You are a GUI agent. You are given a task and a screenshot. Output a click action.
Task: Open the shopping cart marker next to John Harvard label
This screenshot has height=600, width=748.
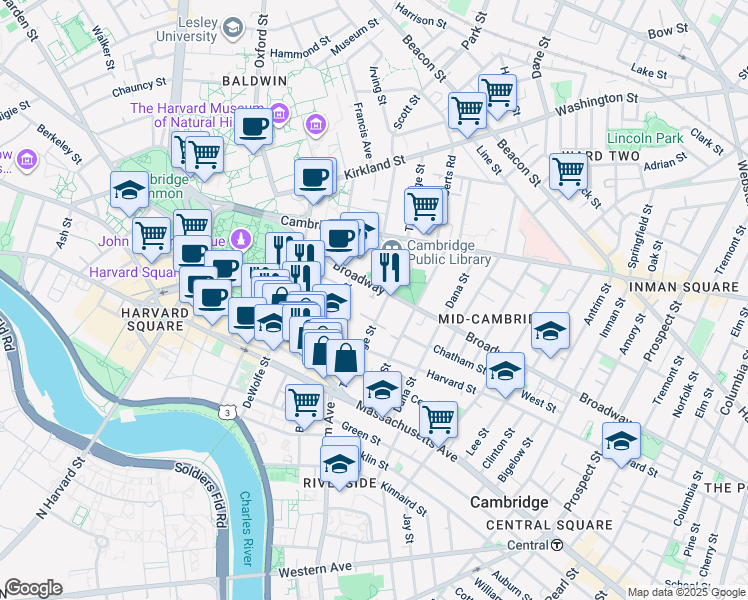151,237
